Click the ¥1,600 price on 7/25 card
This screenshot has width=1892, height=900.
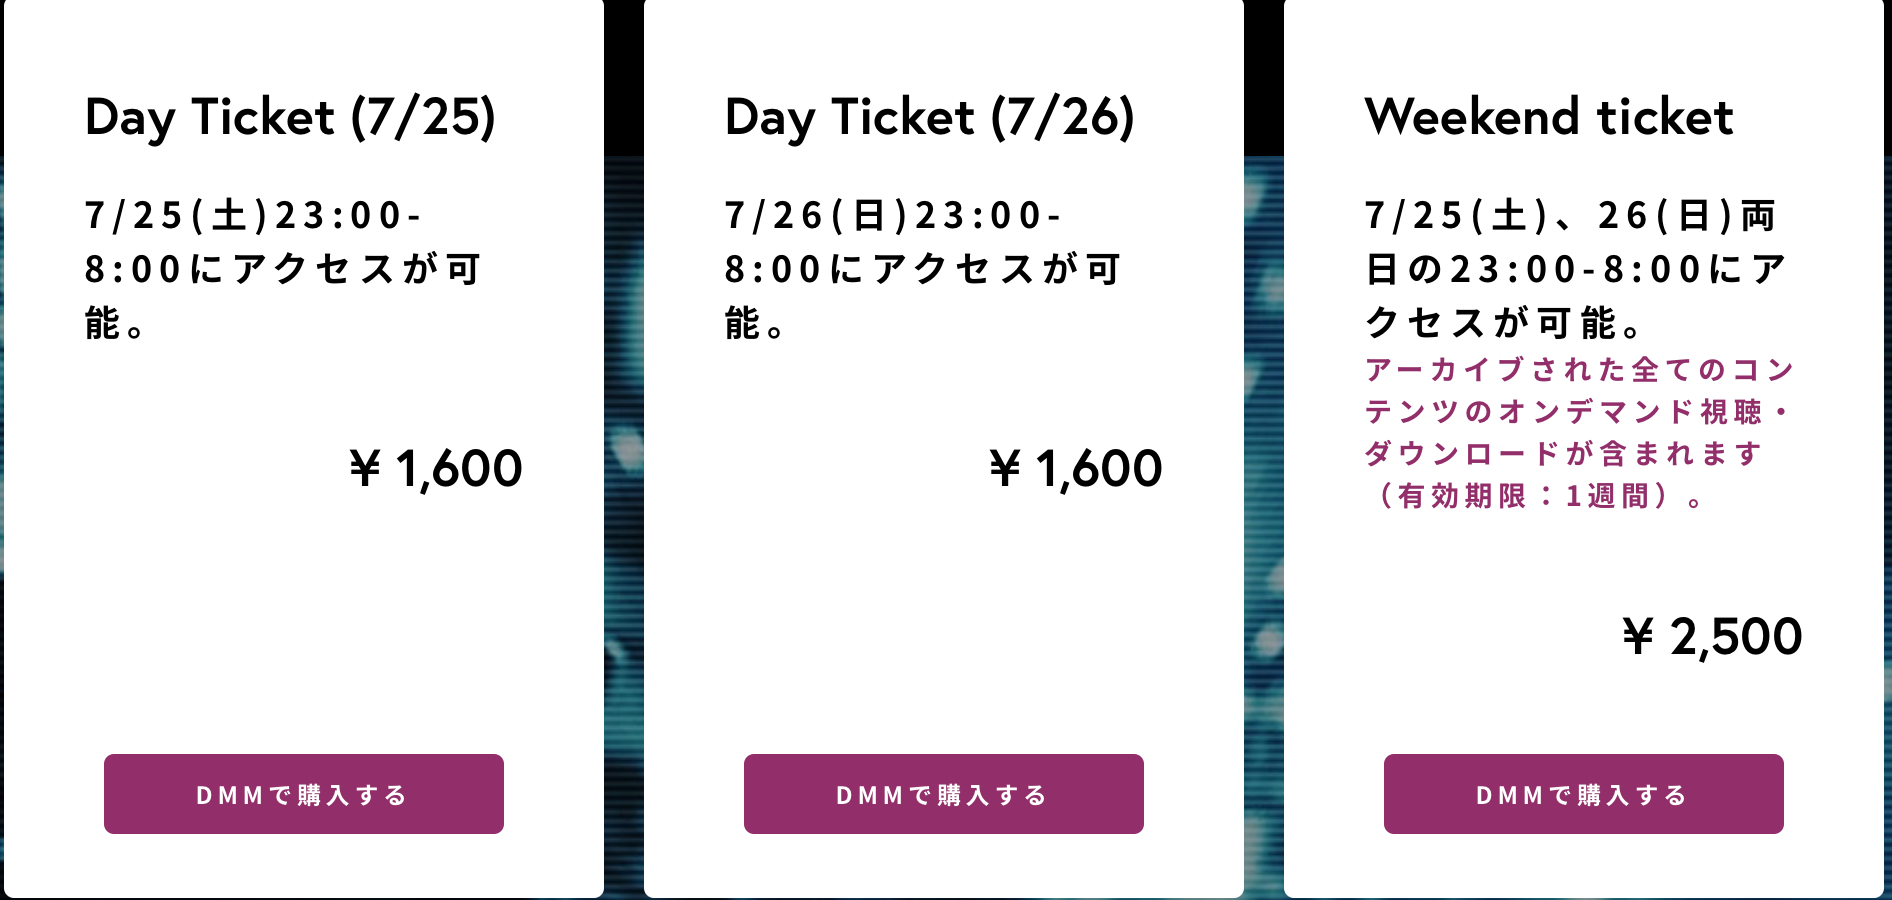tap(436, 468)
